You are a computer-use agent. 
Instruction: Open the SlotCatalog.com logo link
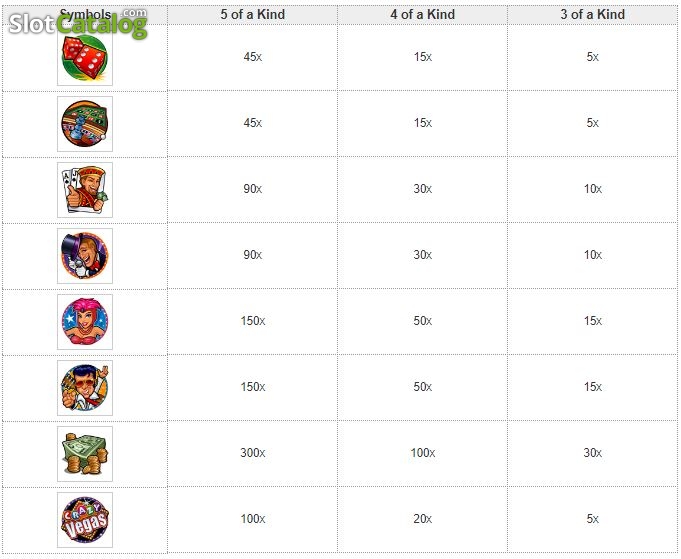click(x=78, y=23)
